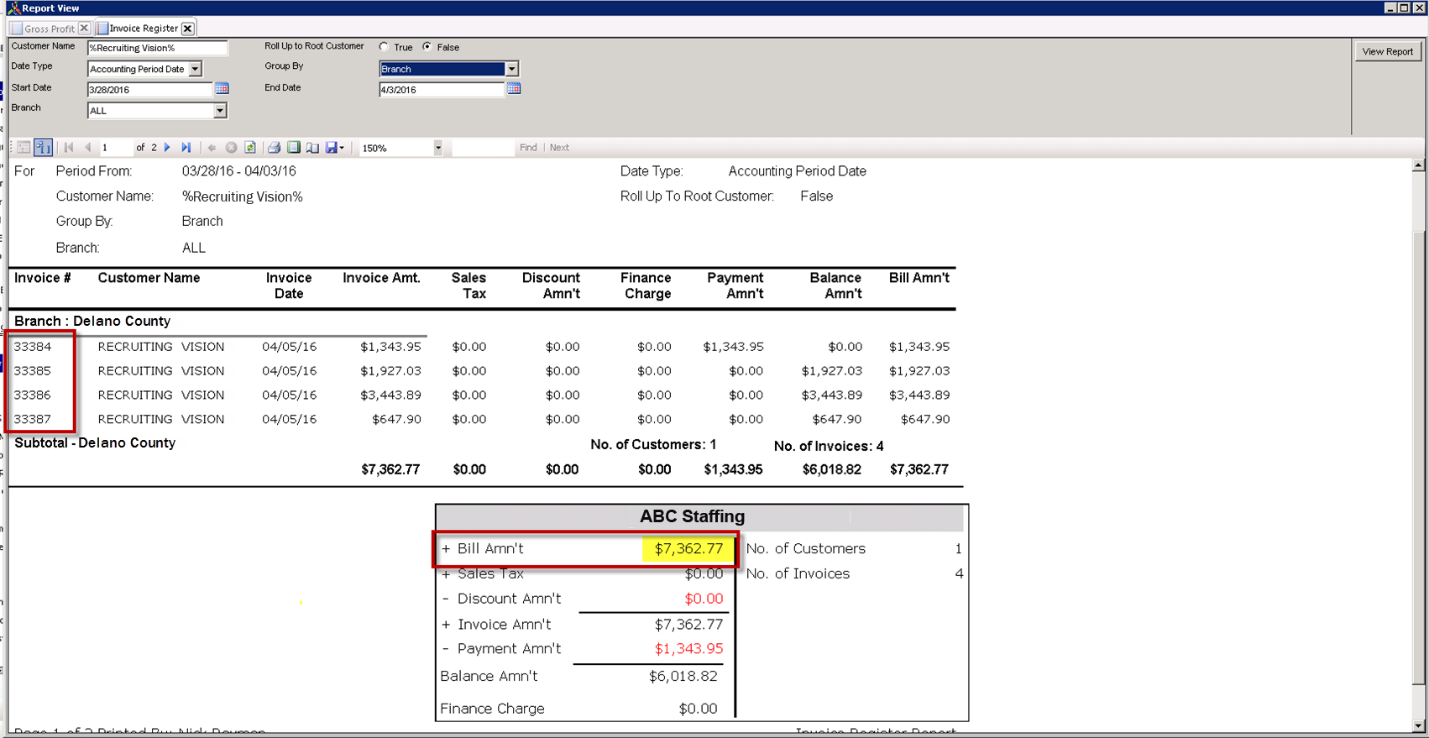The image size is (1429, 738).
Task: Click invoice number 33385
Action: point(33,371)
